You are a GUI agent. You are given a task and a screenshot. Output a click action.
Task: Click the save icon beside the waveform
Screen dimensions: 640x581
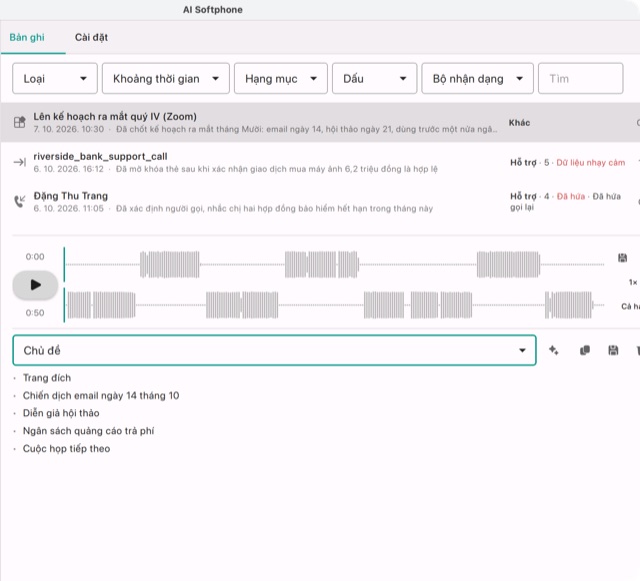click(622, 258)
